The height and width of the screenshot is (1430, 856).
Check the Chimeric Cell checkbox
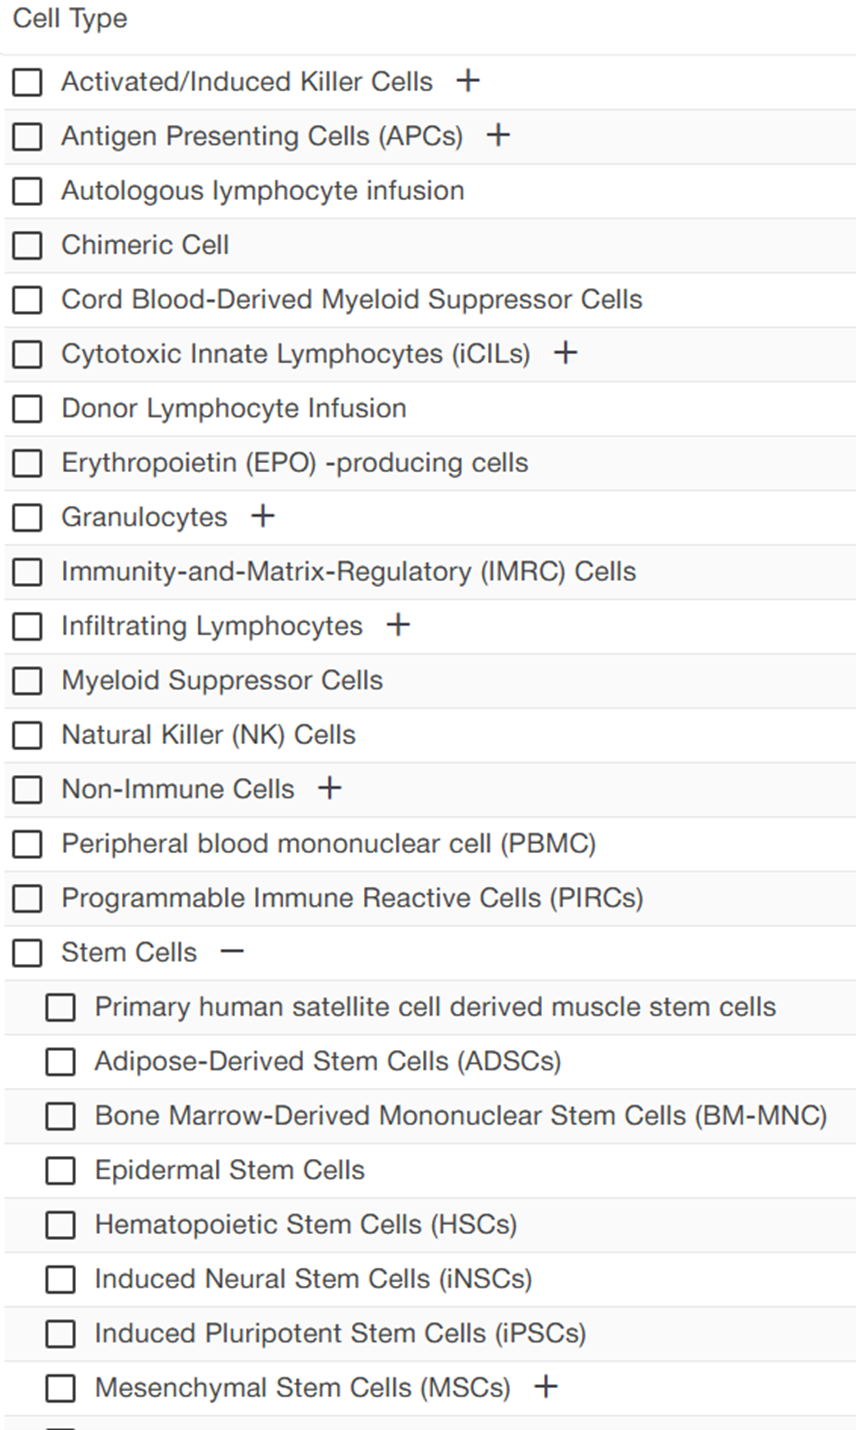[x=27, y=245]
